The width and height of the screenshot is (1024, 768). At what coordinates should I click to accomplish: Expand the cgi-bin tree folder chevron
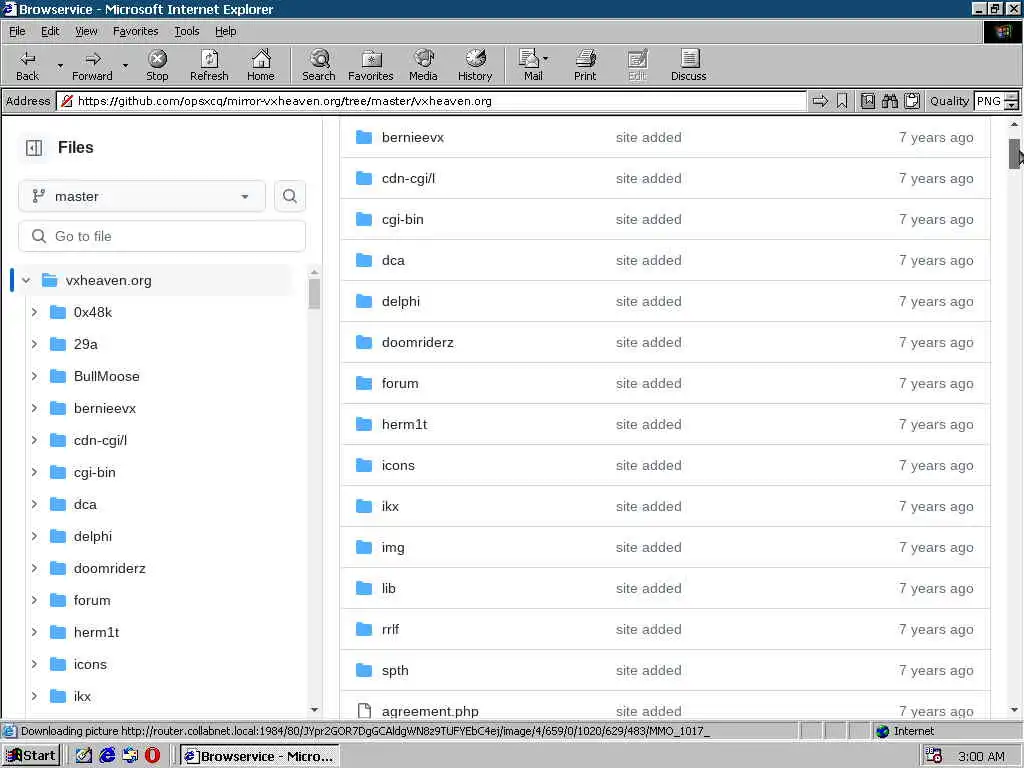pos(35,472)
